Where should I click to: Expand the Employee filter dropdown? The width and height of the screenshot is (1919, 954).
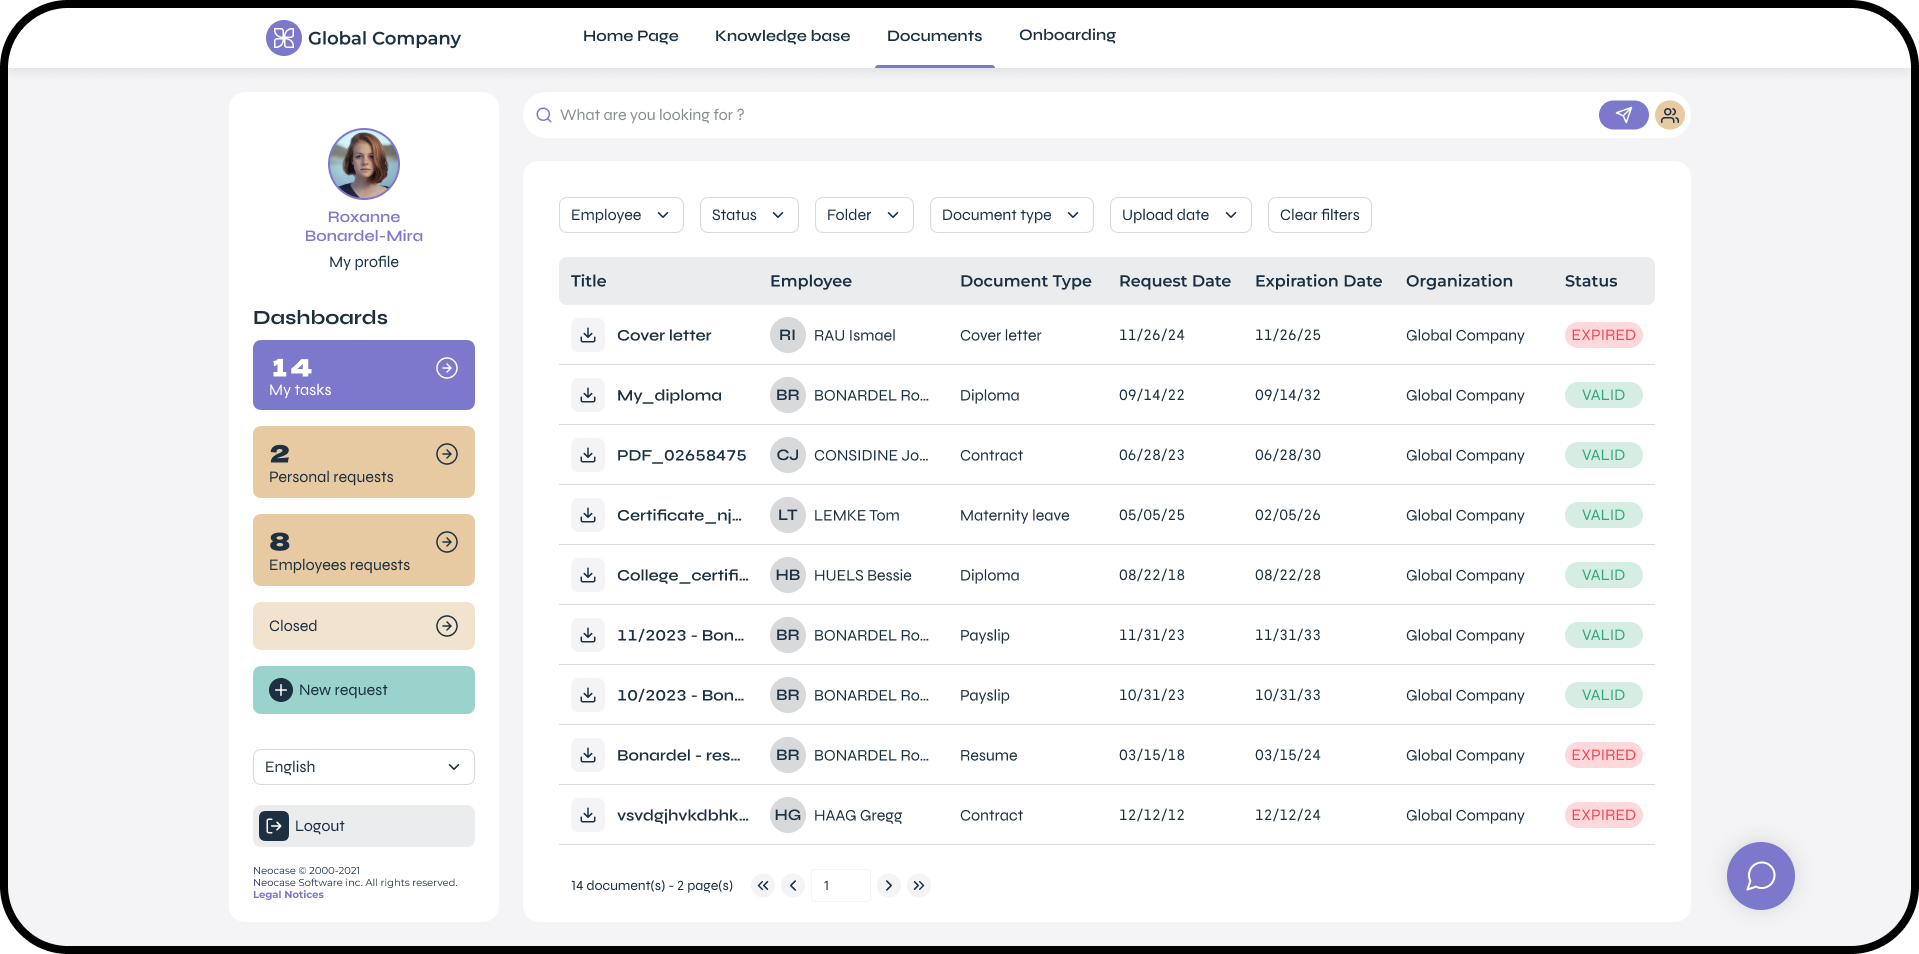[620, 215]
